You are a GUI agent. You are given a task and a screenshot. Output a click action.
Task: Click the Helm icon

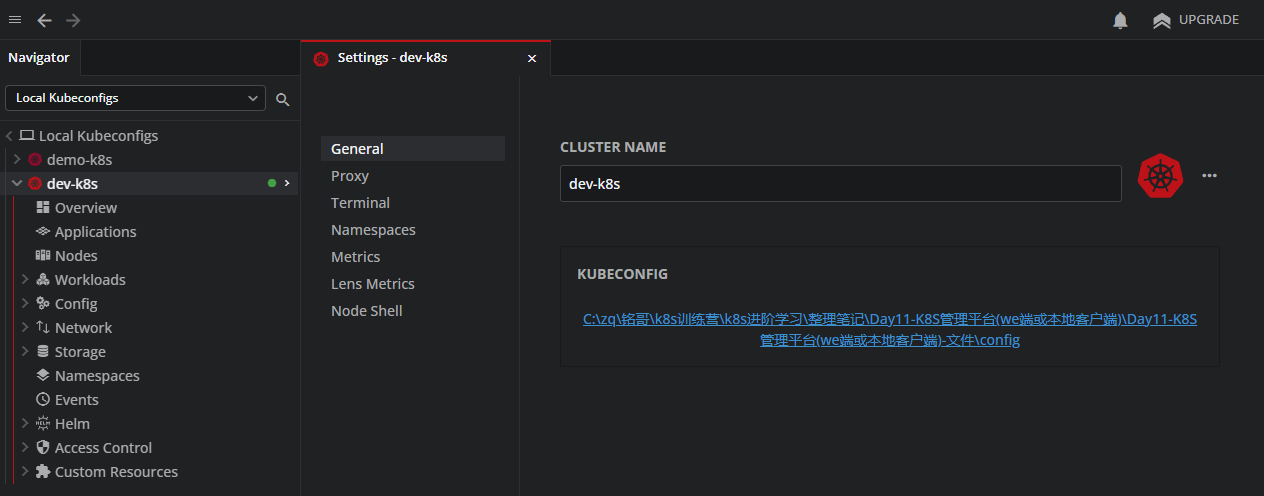point(43,423)
